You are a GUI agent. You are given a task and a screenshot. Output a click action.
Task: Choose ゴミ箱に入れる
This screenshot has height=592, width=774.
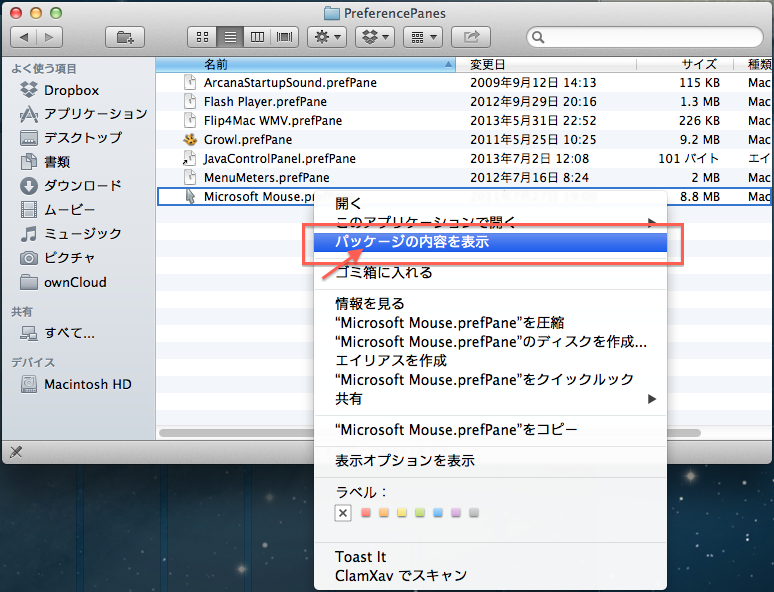pos(490,272)
